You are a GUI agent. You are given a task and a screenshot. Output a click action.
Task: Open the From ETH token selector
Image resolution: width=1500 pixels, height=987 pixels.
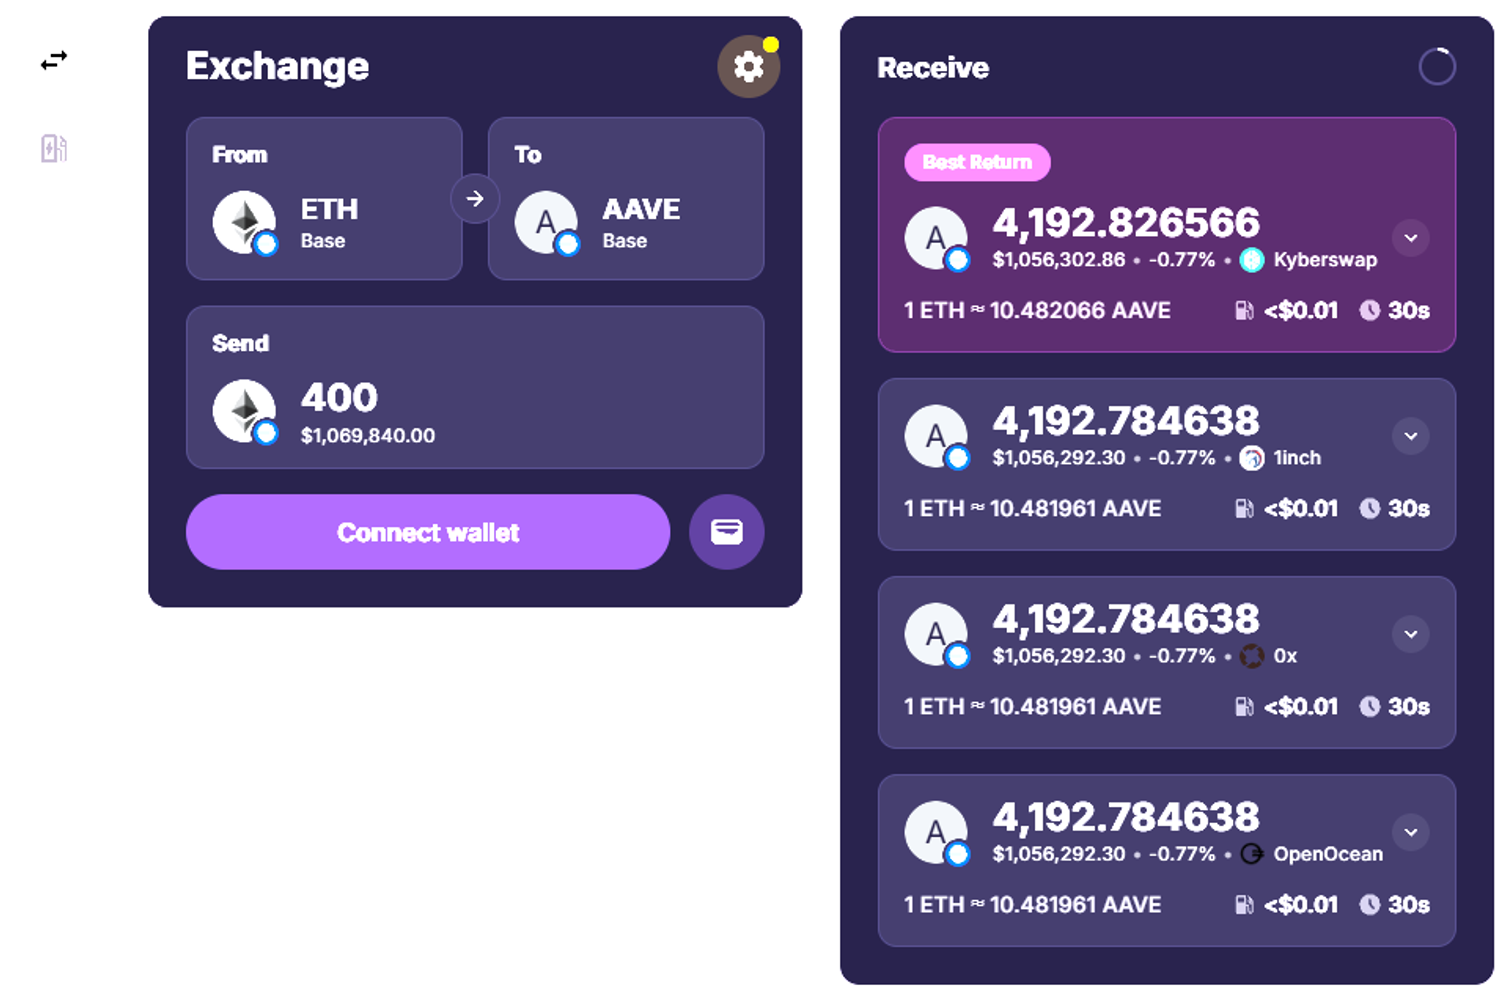pyautogui.click(x=324, y=199)
